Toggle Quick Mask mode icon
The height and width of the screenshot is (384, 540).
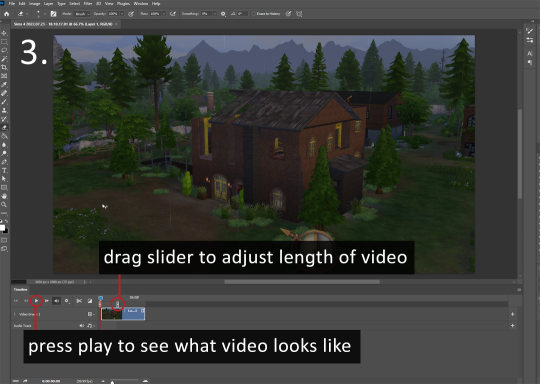pos(4,240)
